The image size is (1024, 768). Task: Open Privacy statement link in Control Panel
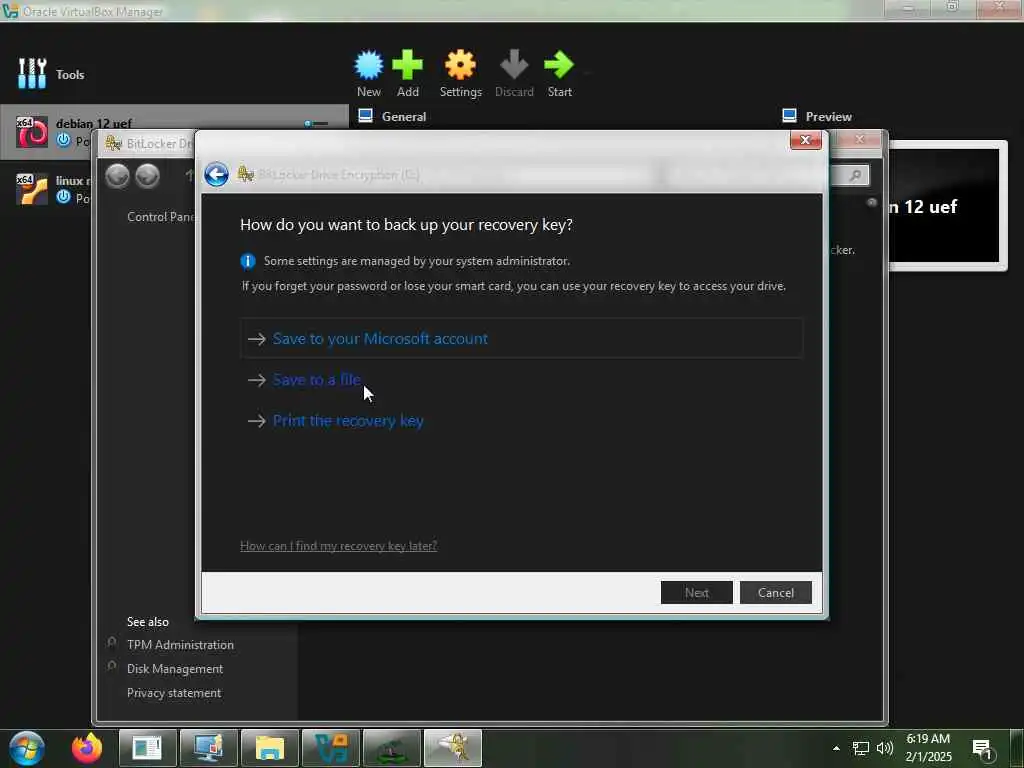coord(174,693)
